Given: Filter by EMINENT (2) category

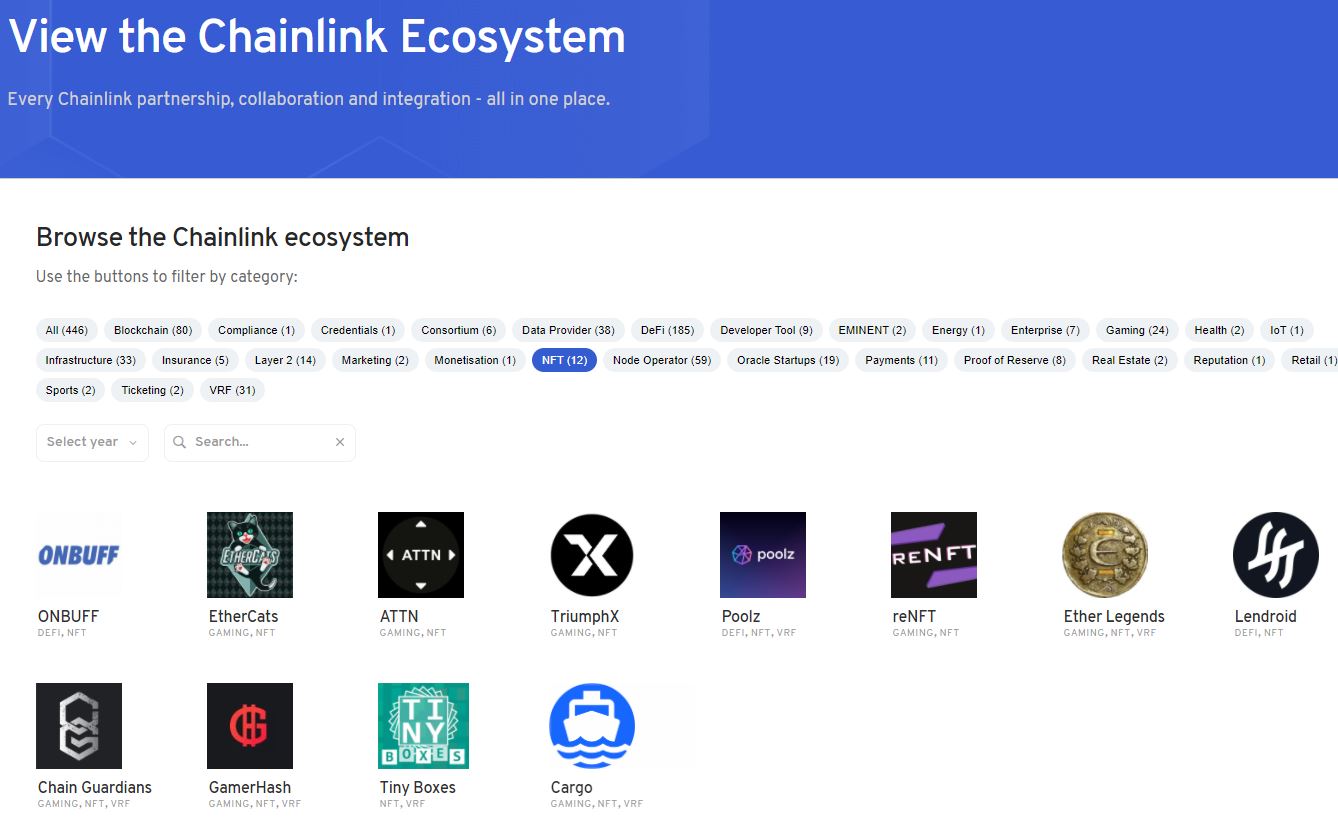Looking at the screenshot, I should (872, 330).
